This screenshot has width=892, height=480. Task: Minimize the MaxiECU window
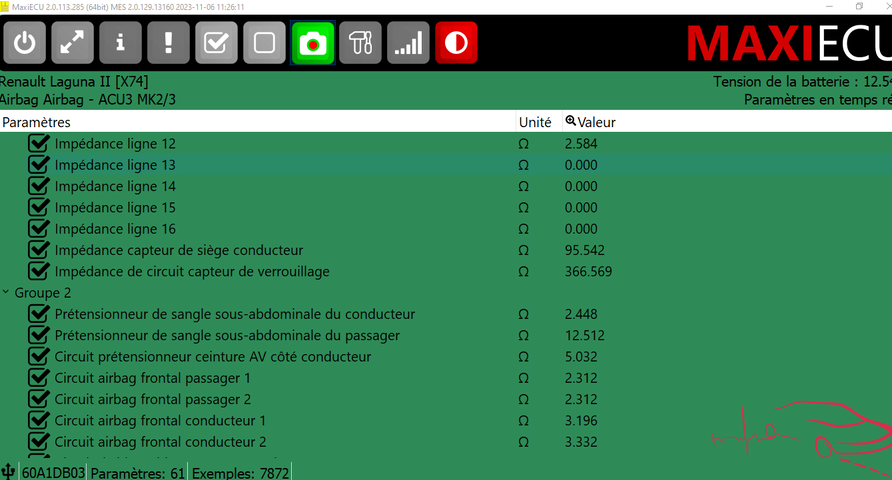[829, 6]
